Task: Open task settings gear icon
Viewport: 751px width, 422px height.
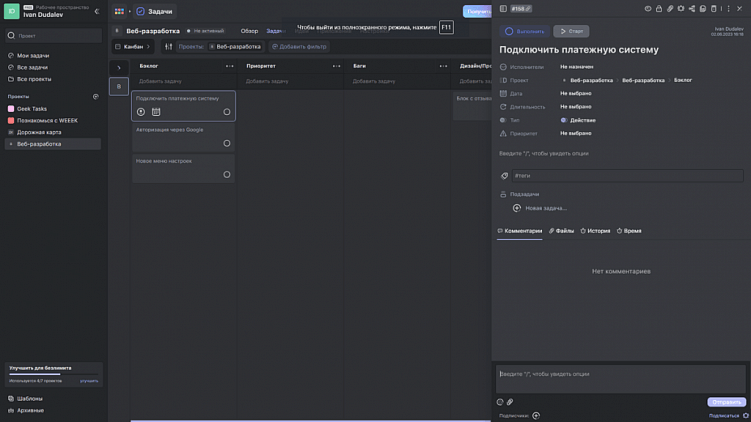Action: [681, 9]
